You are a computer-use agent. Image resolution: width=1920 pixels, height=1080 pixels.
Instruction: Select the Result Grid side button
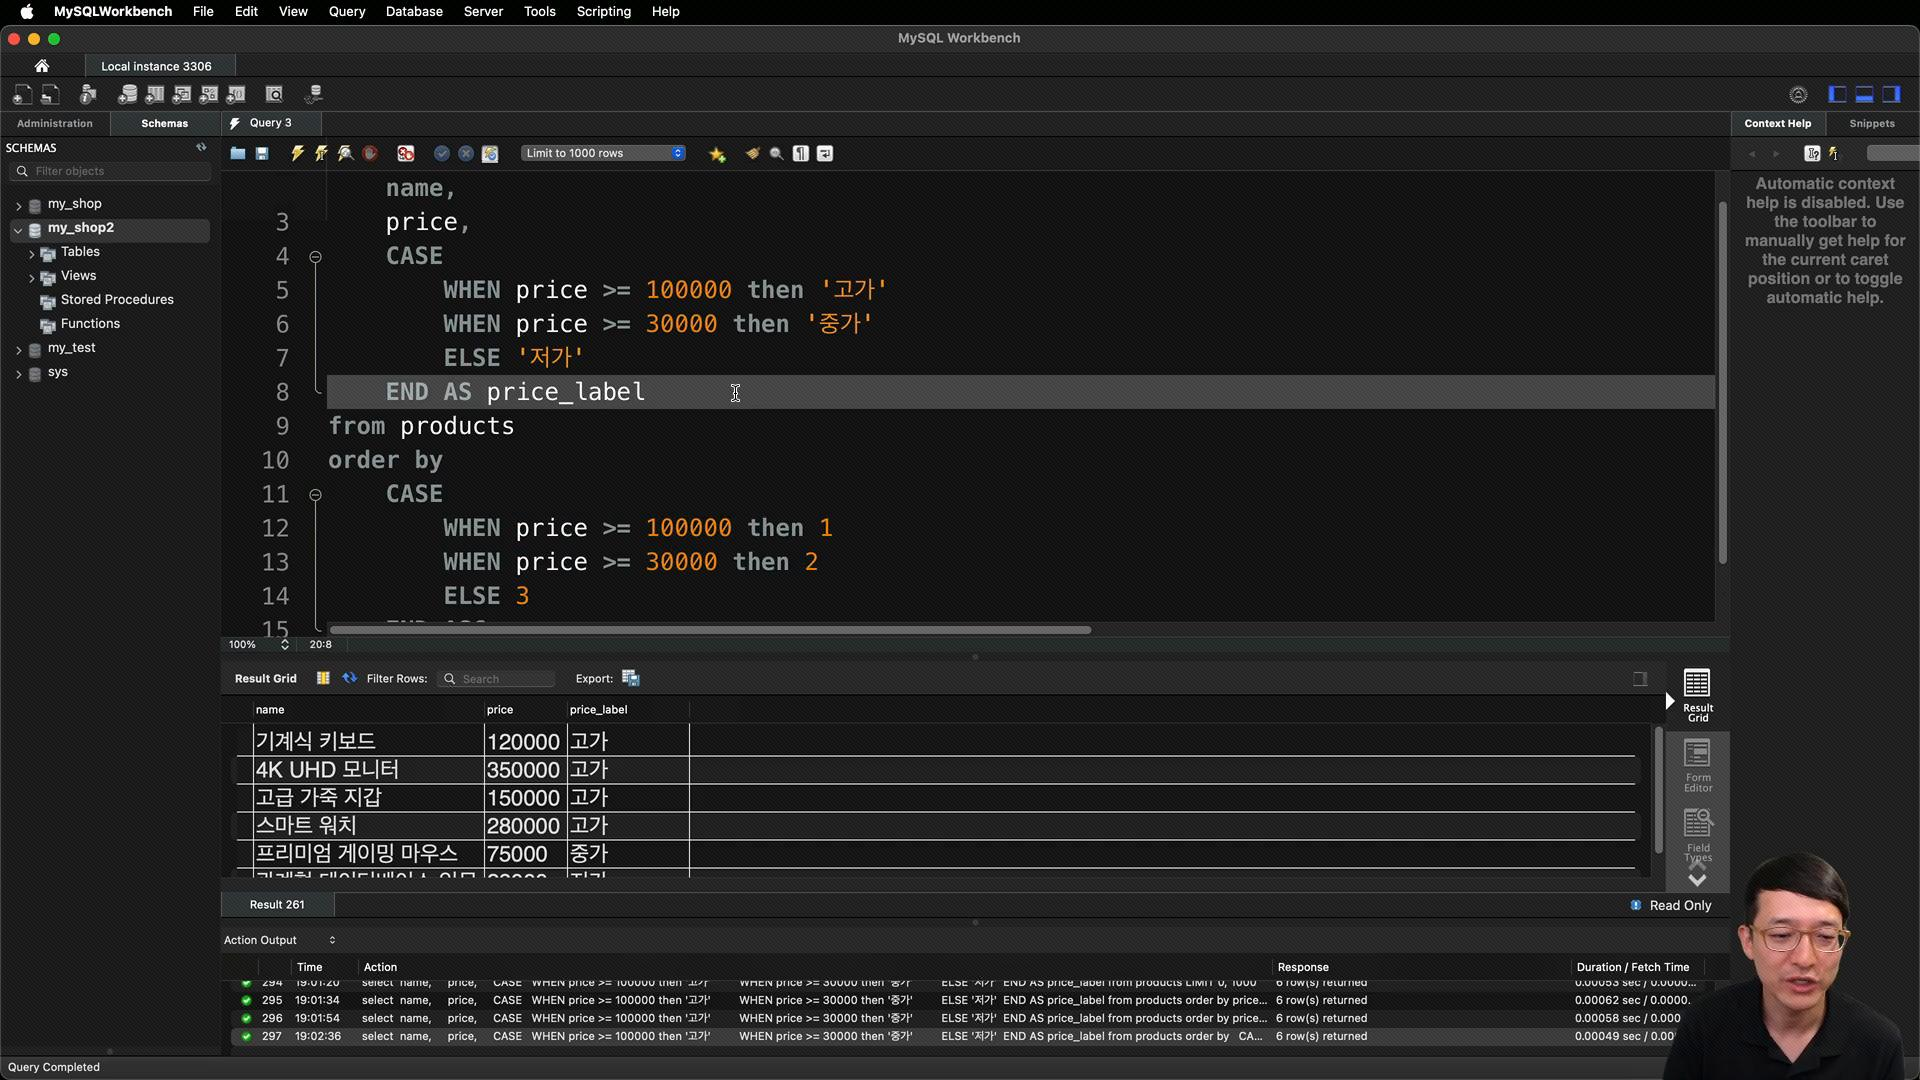coord(1697,695)
